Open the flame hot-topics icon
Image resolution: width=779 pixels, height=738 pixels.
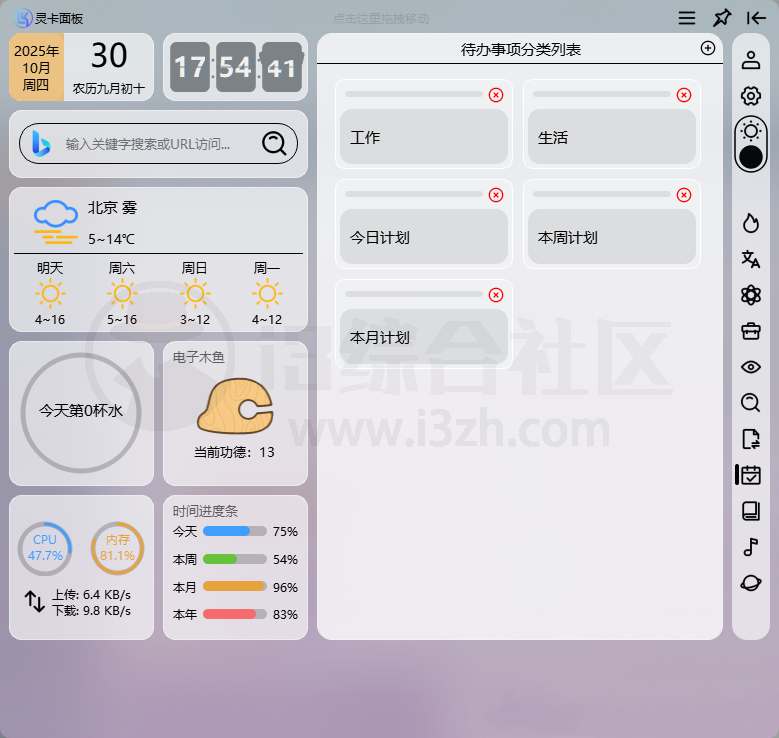(751, 223)
